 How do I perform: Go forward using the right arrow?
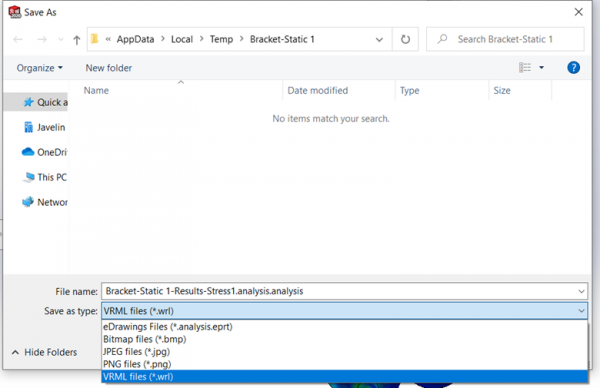[42, 39]
